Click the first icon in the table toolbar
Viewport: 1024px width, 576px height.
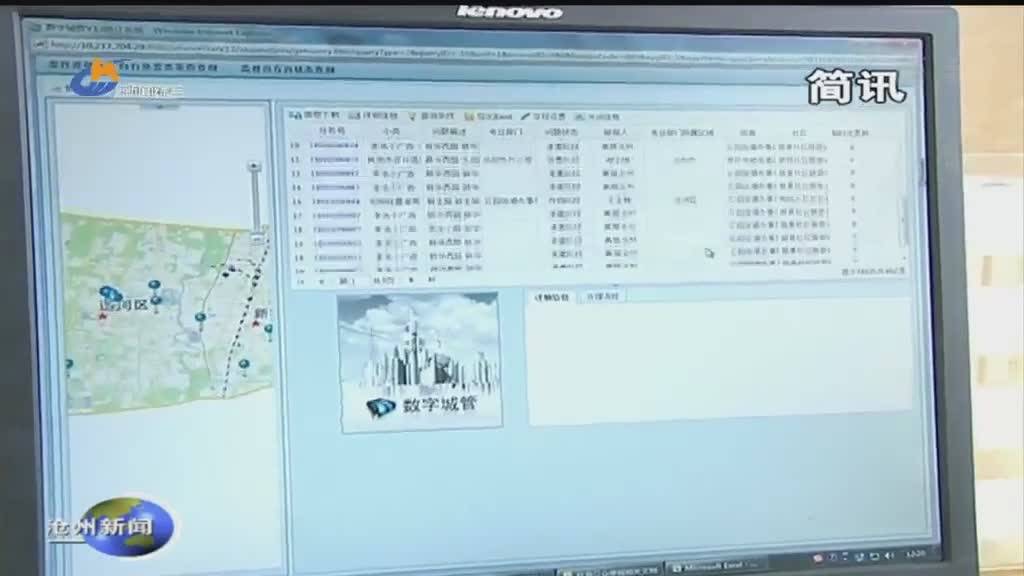295,116
